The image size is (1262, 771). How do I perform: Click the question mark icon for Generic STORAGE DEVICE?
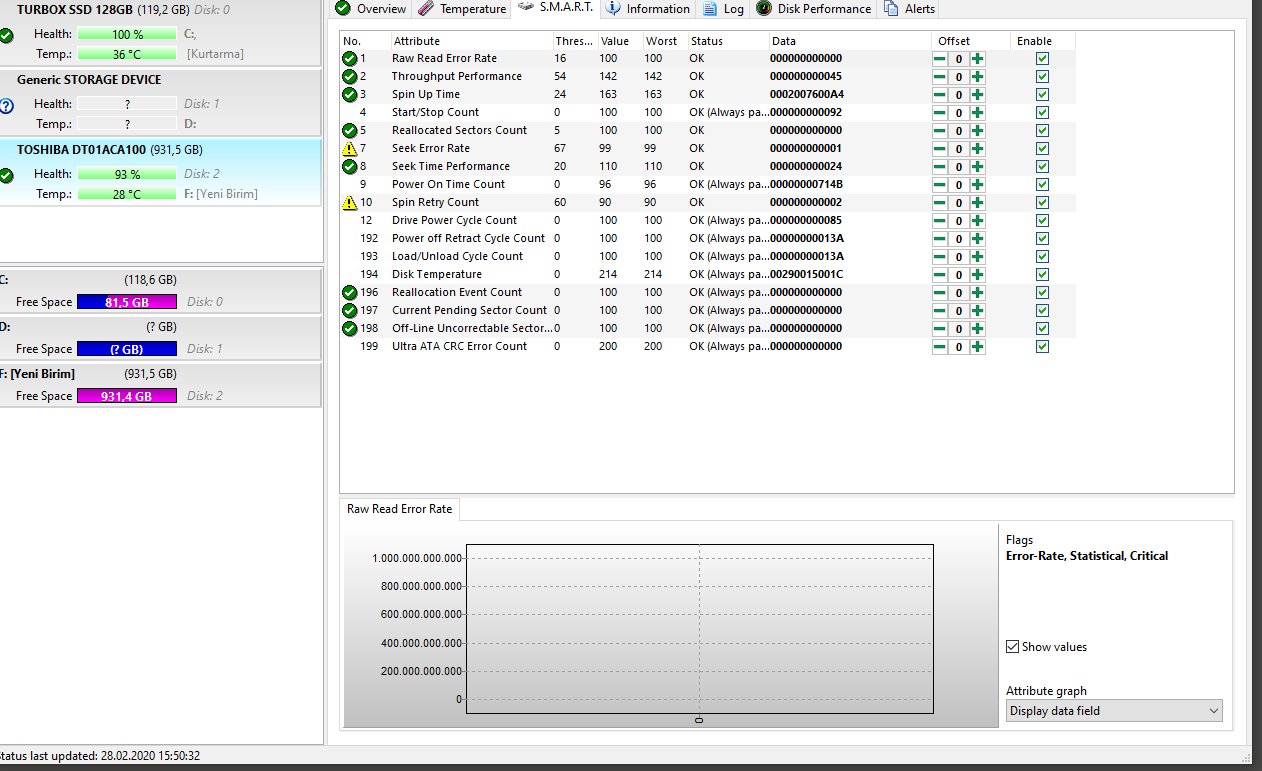pos(7,105)
